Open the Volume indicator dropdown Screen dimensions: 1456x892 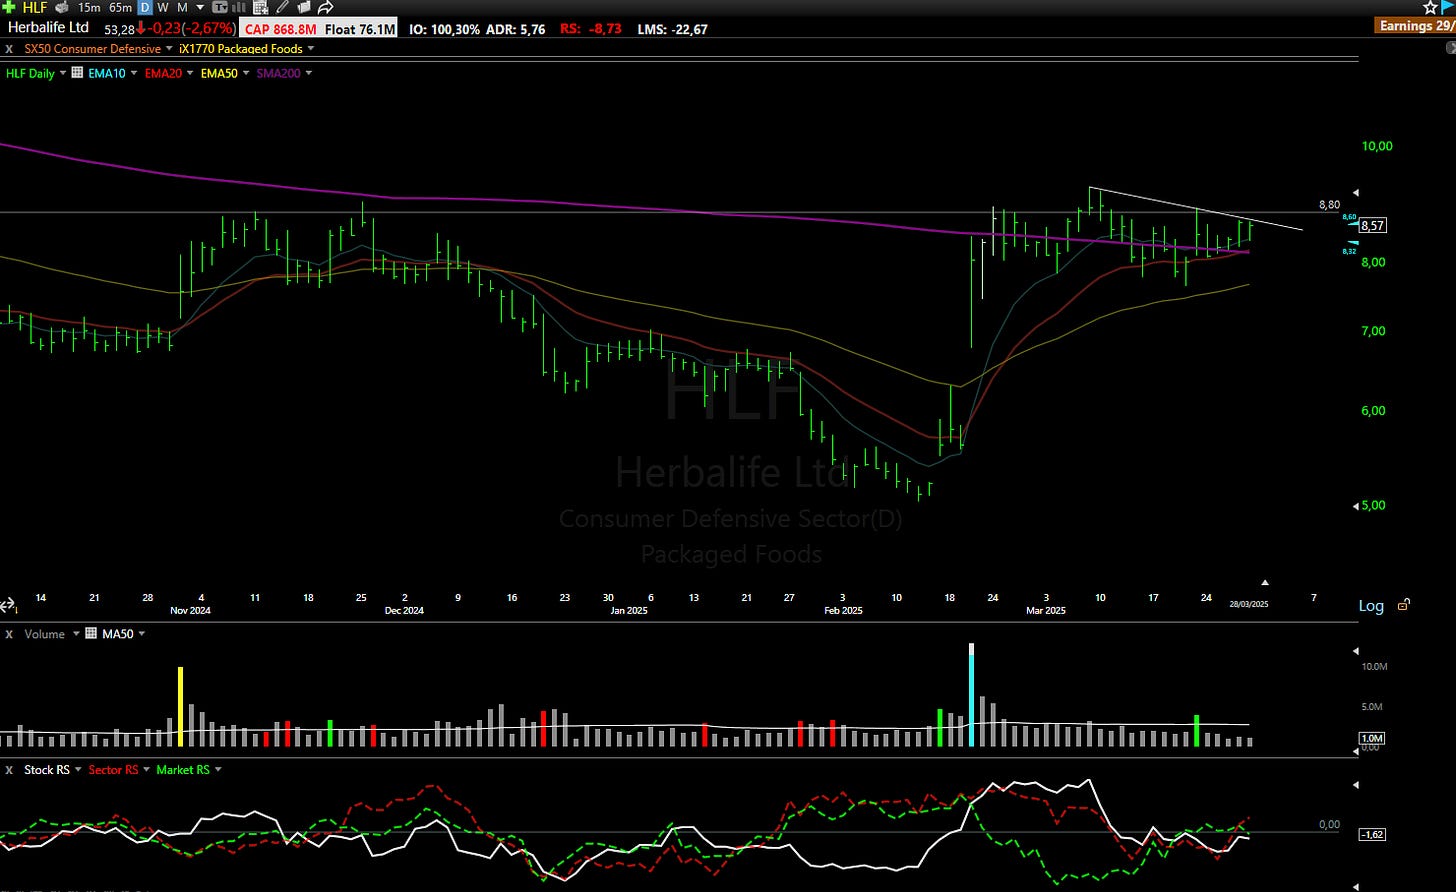76,634
